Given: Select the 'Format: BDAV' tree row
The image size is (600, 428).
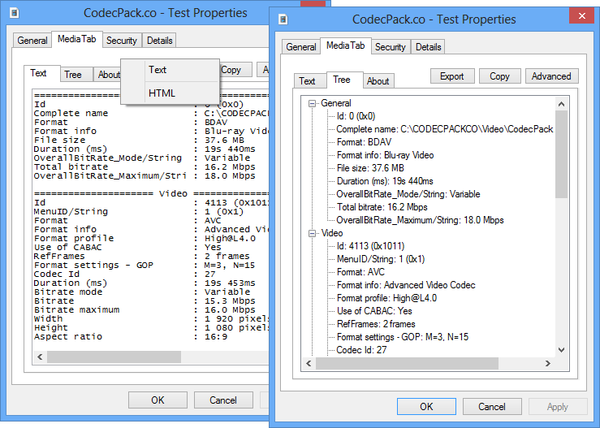Looking at the screenshot, I should 364,142.
